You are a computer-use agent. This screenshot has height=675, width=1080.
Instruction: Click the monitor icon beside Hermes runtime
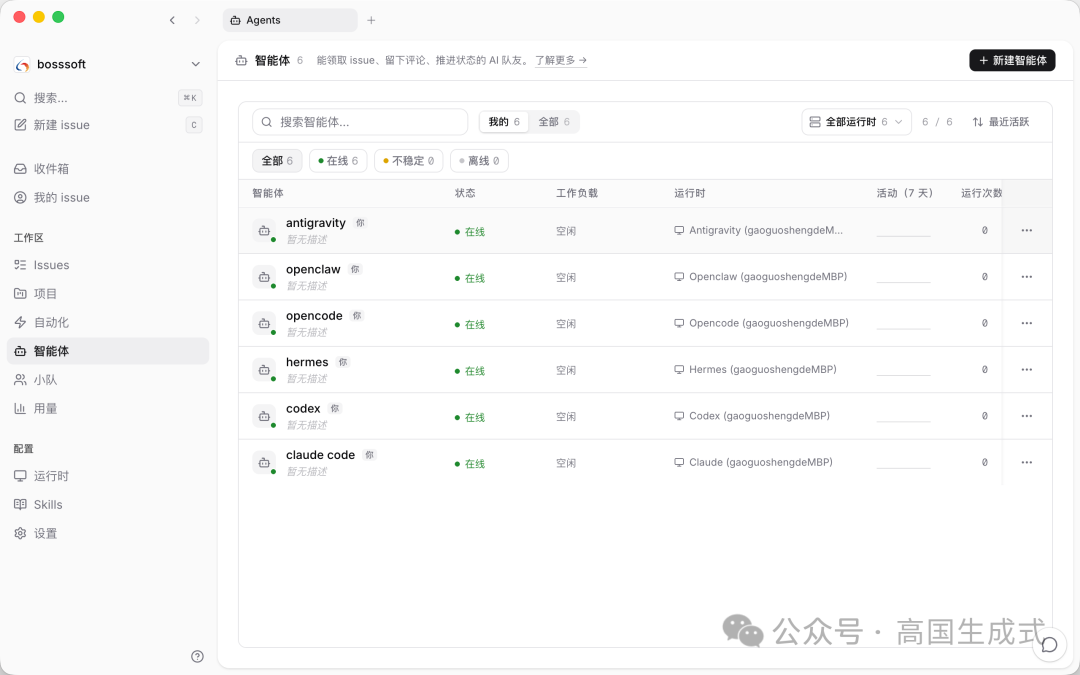pyautogui.click(x=679, y=370)
